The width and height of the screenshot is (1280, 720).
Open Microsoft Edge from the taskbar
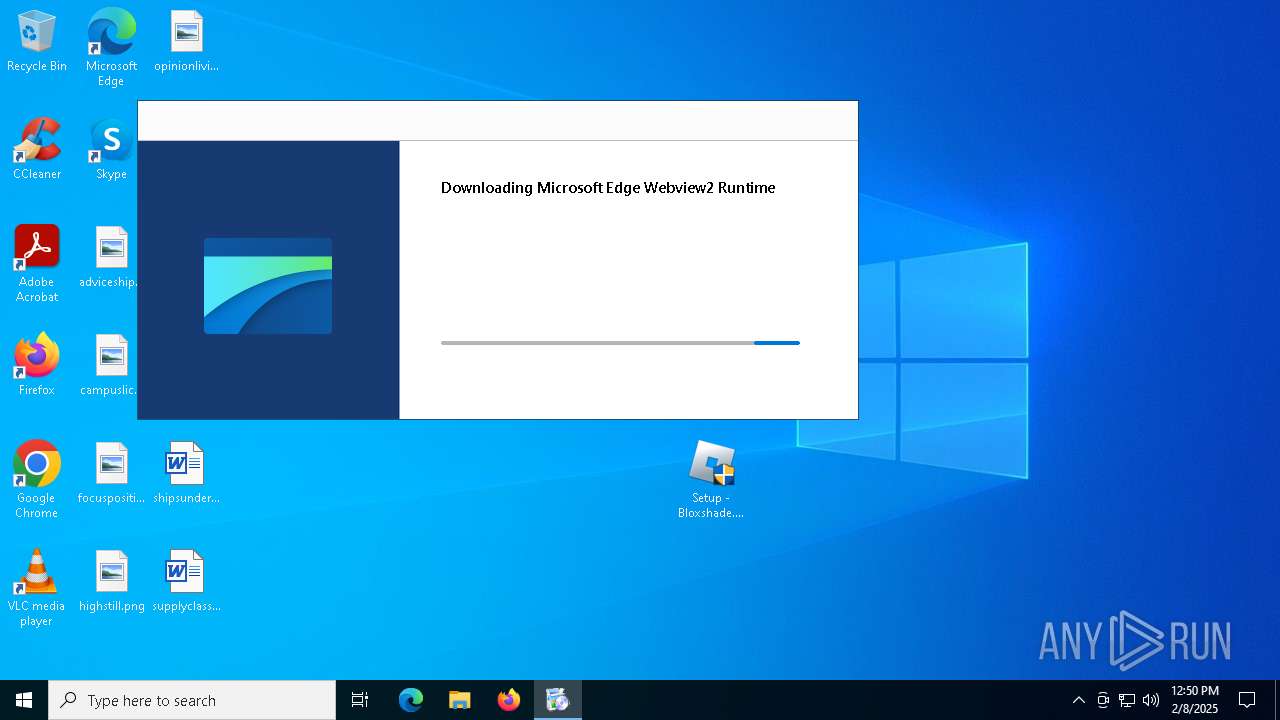[411, 700]
